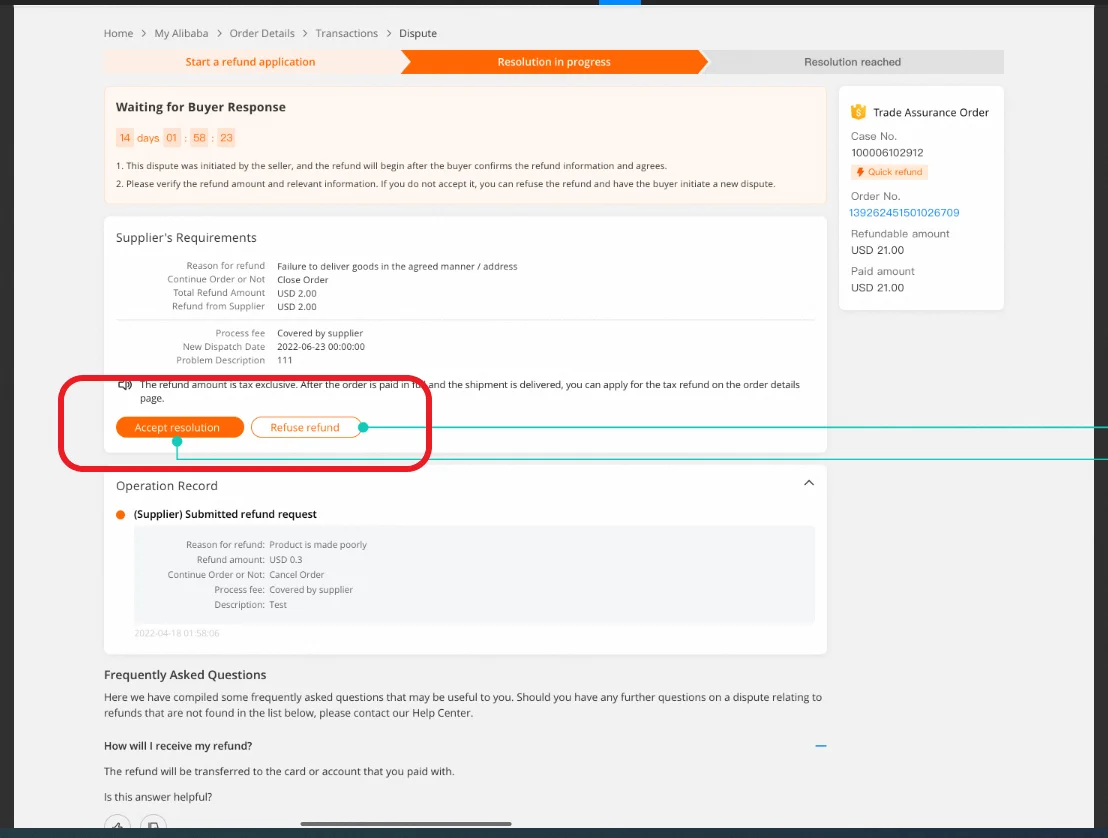Select the 'Resolution reached' step

click(852, 62)
